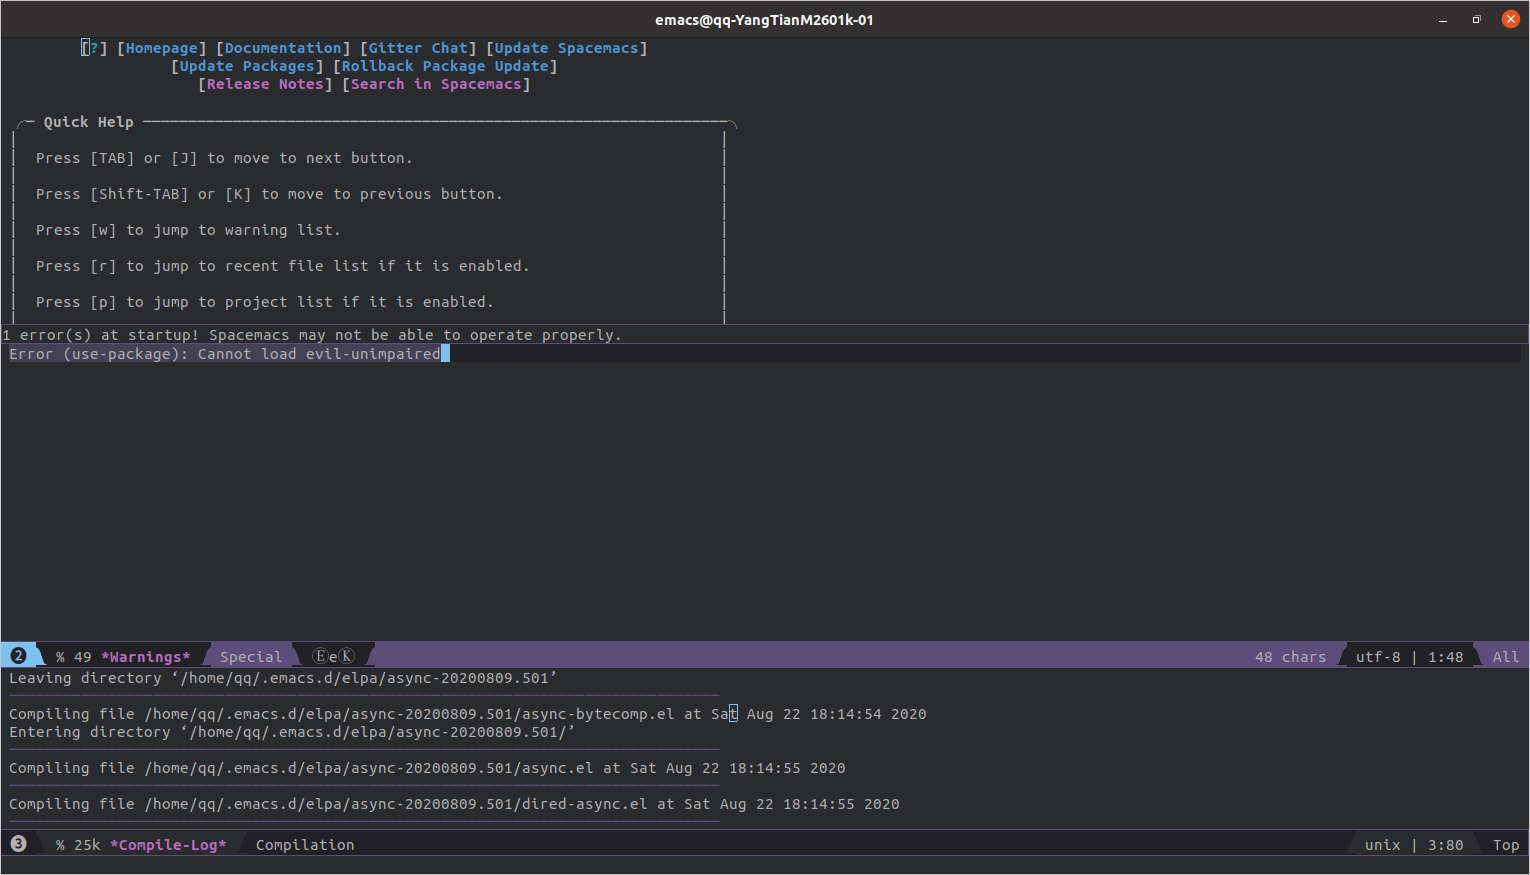Screen dimensions: 1530x875
Task: Click window number 2 badge in Warnings modeline
Action: point(18,656)
